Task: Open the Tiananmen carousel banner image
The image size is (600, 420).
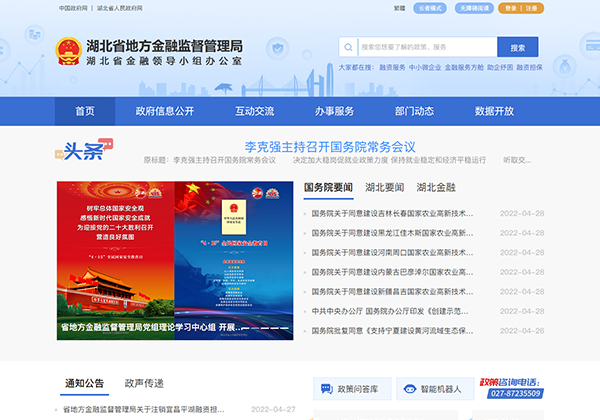Action: click(x=174, y=260)
